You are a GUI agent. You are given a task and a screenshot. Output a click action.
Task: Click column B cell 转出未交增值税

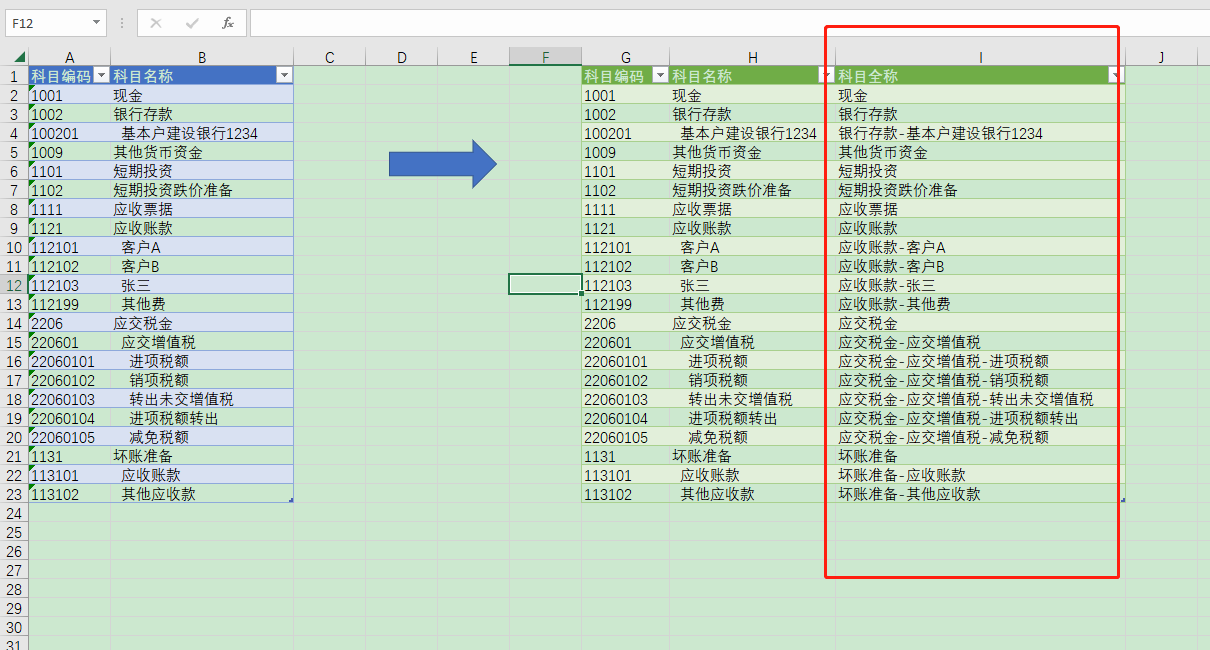(202, 399)
